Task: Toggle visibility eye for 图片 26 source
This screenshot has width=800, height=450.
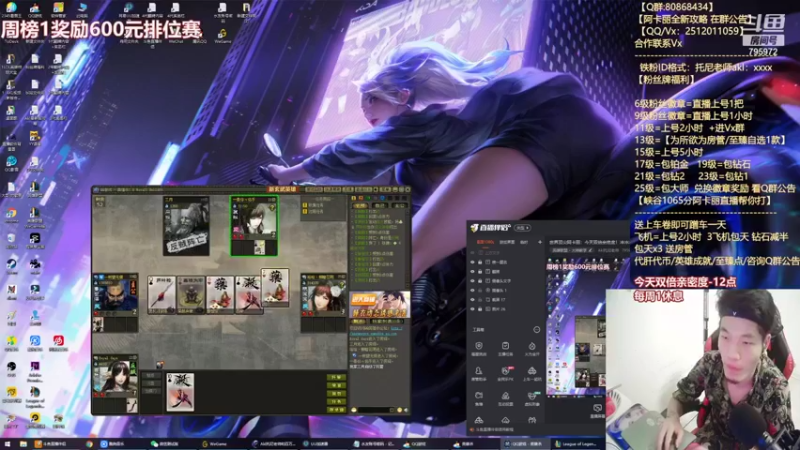Action: pos(472,309)
